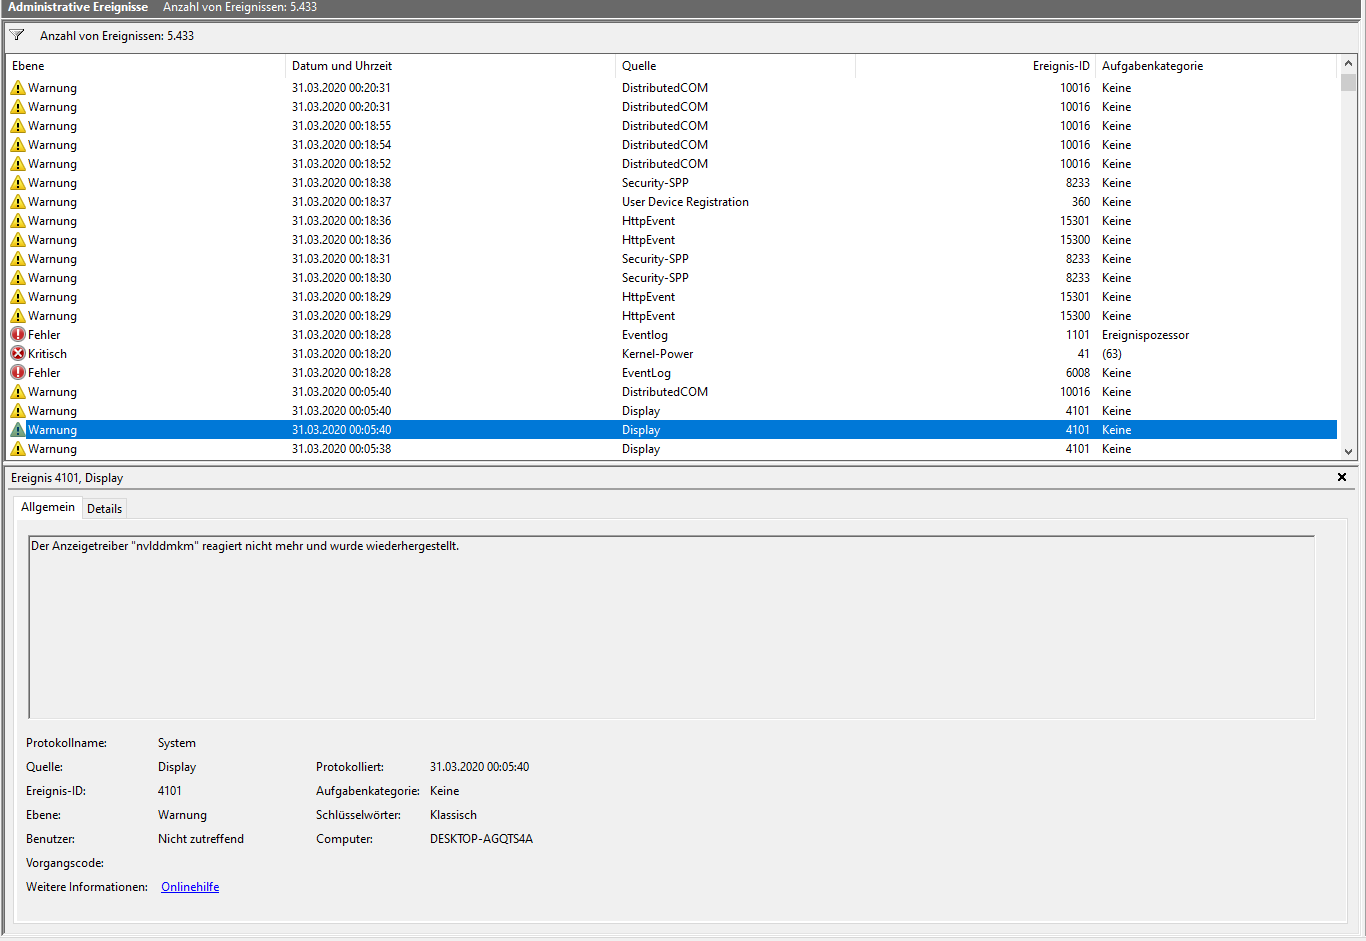This screenshot has width=1366, height=941.
Task: Select HttpEvent 15301 row dated 00:18:29
Action: tap(672, 297)
